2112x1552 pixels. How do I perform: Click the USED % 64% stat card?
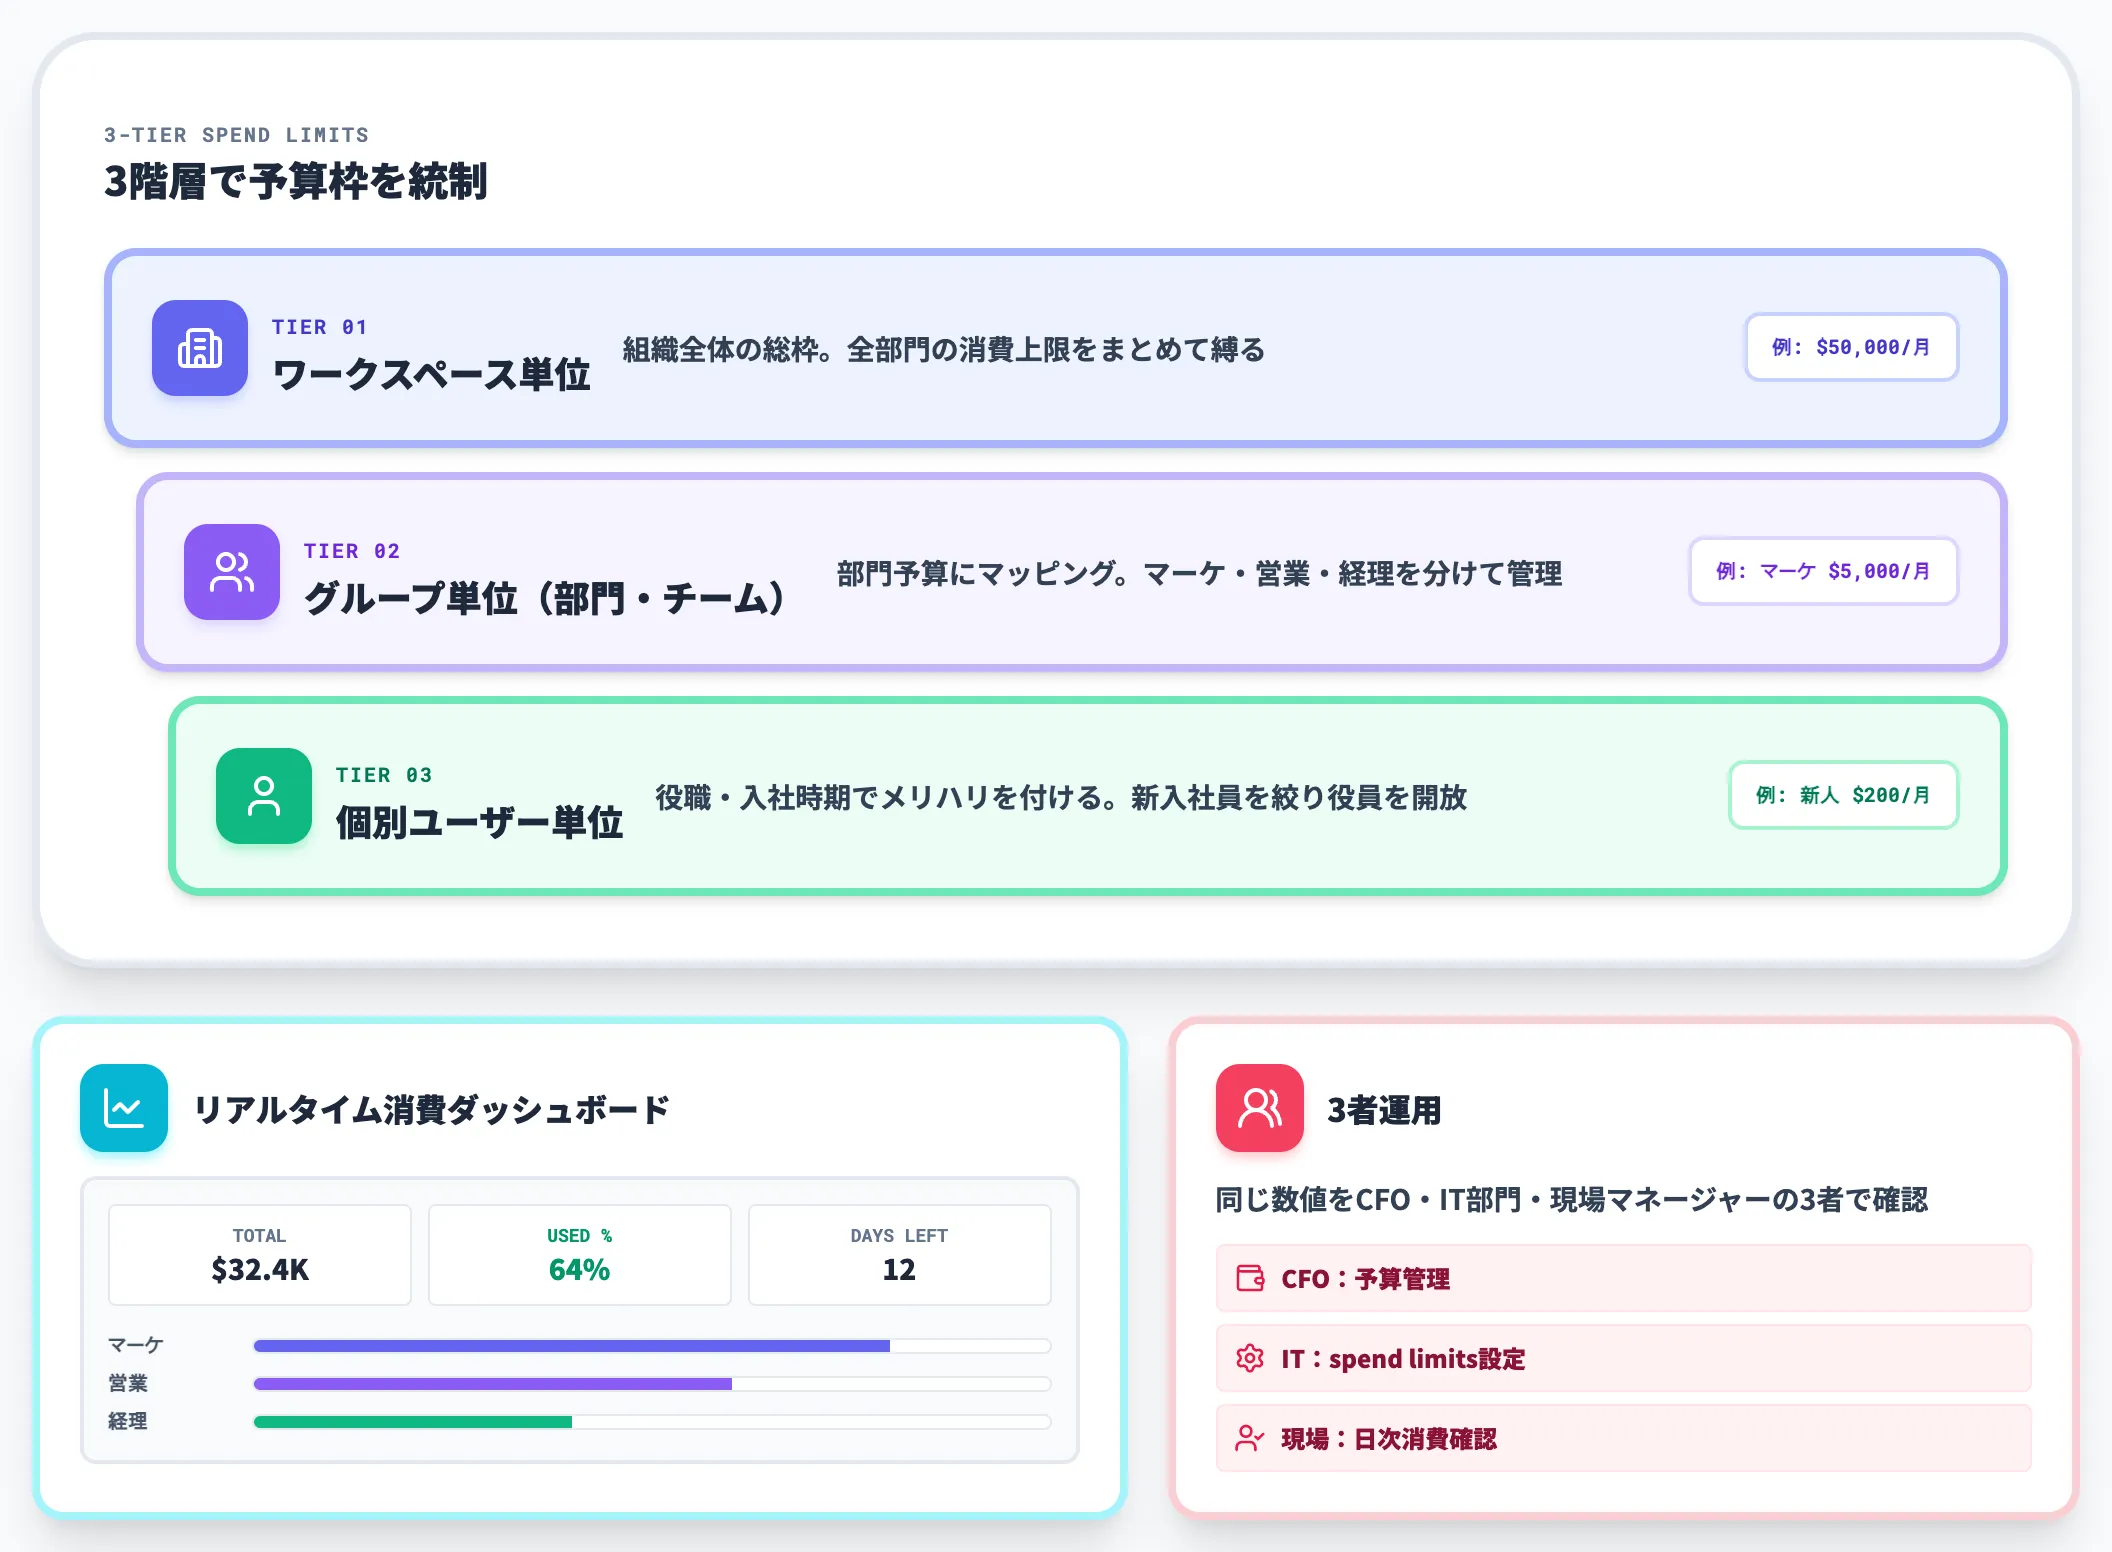[580, 1255]
